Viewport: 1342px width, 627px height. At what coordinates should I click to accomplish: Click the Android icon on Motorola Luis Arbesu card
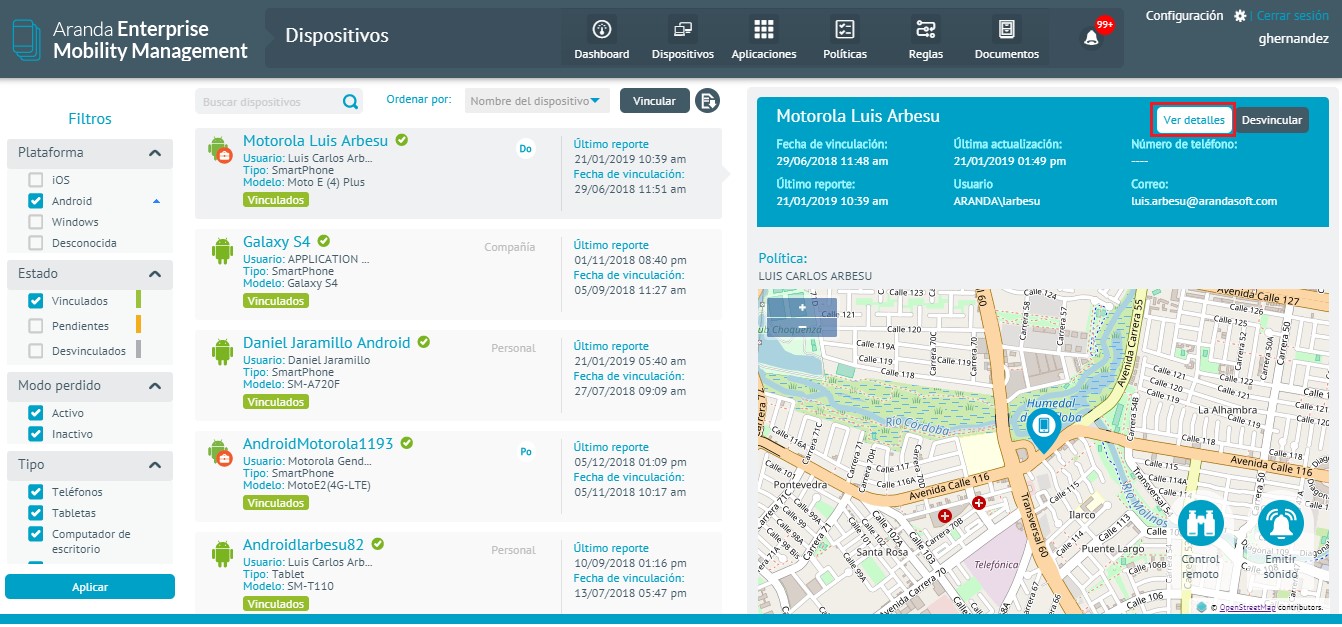tap(221, 150)
